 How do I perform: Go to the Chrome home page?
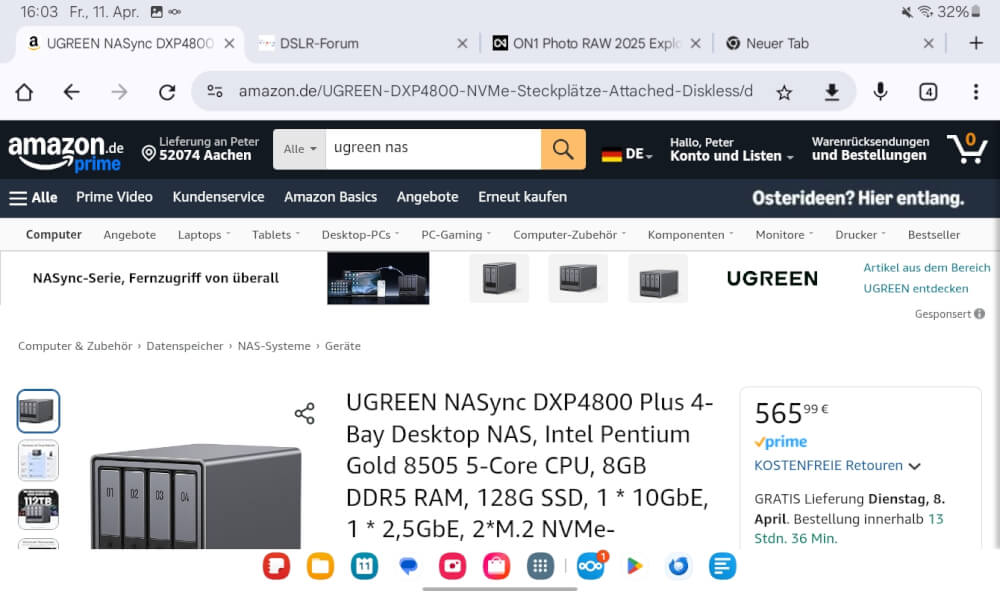(24, 92)
